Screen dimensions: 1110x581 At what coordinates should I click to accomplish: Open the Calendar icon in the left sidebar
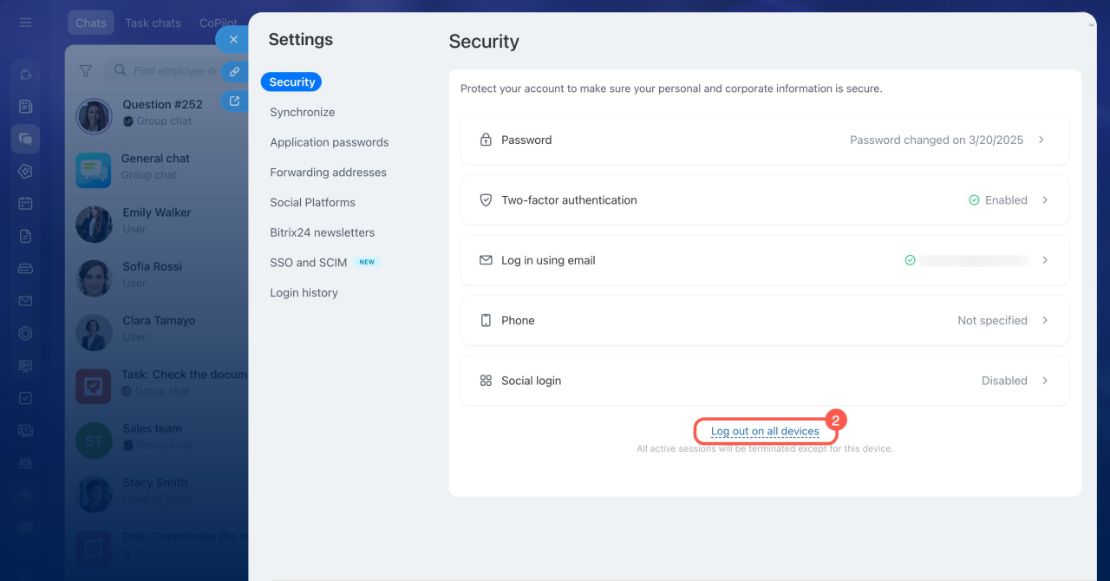pos(25,204)
